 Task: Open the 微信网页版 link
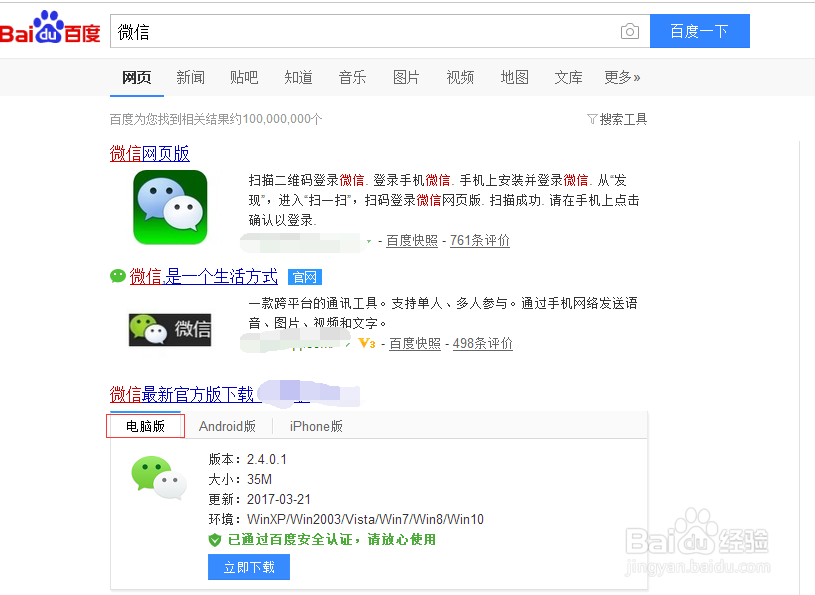[150, 154]
